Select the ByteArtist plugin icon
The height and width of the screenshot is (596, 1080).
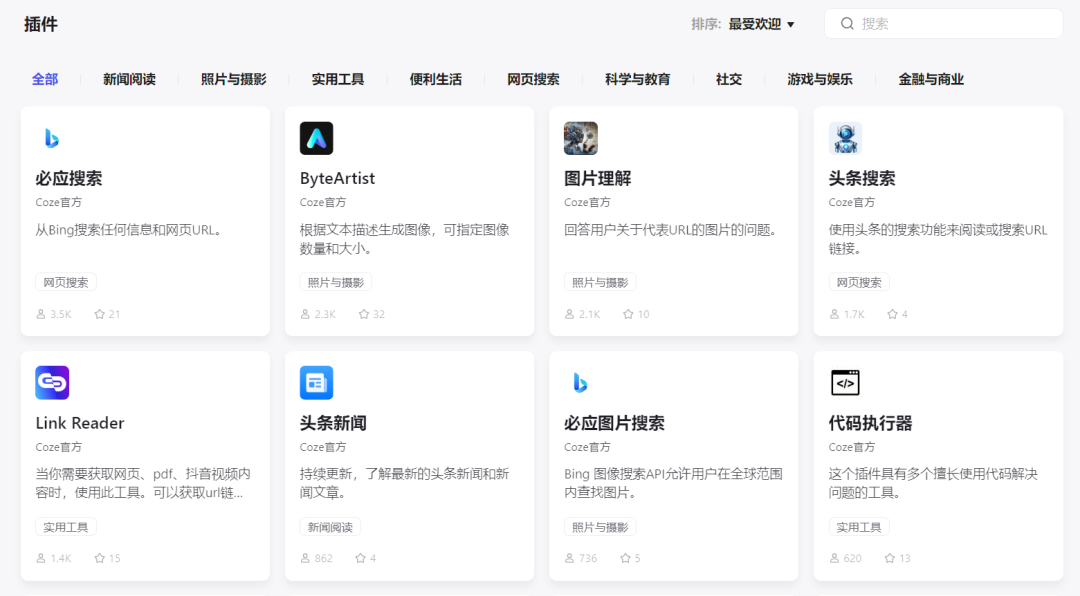pyautogui.click(x=316, y=137)
